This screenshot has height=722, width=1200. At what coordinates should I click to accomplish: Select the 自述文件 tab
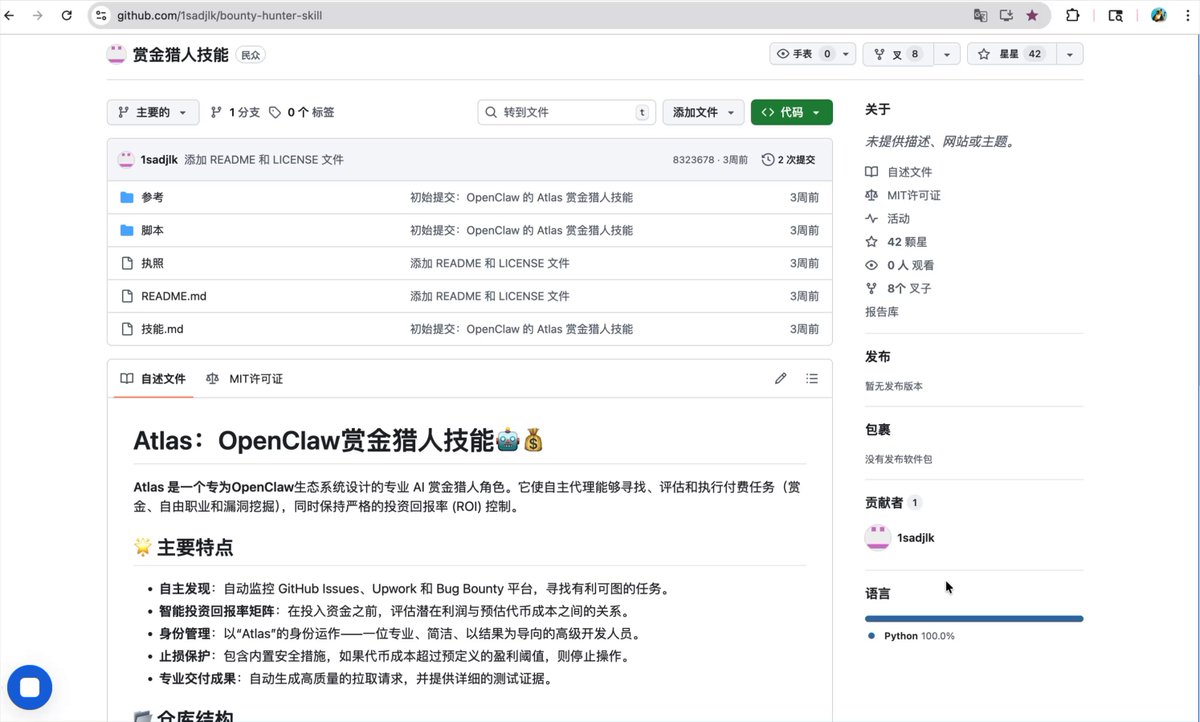(152, 378)
